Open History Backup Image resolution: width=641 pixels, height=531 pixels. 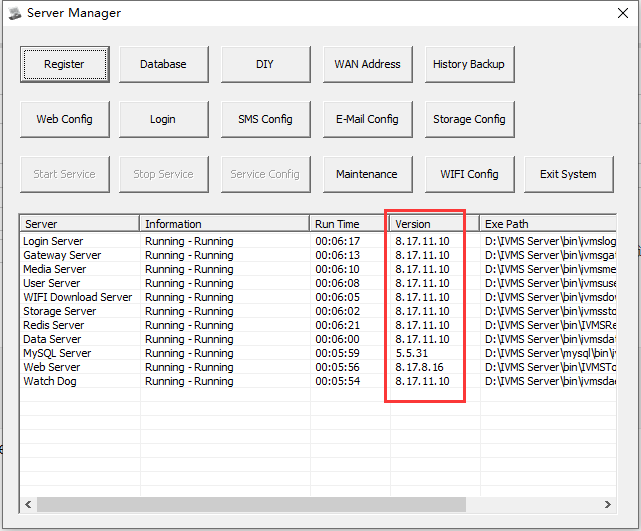coord(469,64)
